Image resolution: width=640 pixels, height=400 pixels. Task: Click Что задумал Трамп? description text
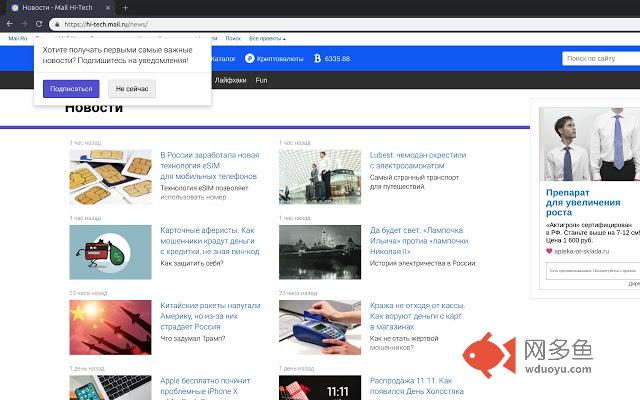192,338
